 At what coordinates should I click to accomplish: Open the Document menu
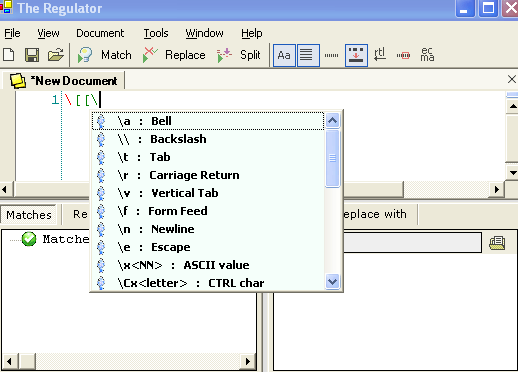(100, 33)
